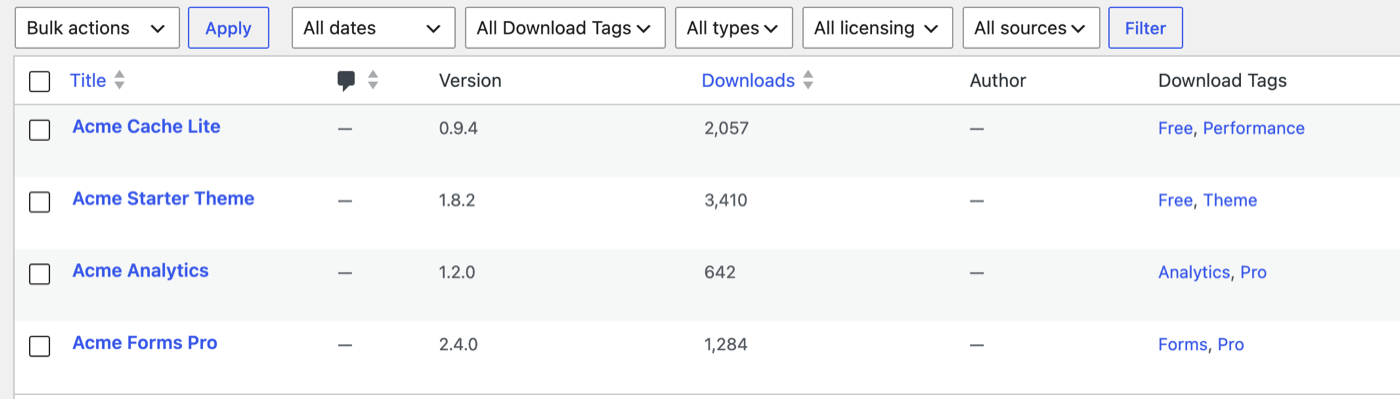This screenshot has height=399, width=1400.
Task: Open the Acme Analytics download
Action: [140, 271]
